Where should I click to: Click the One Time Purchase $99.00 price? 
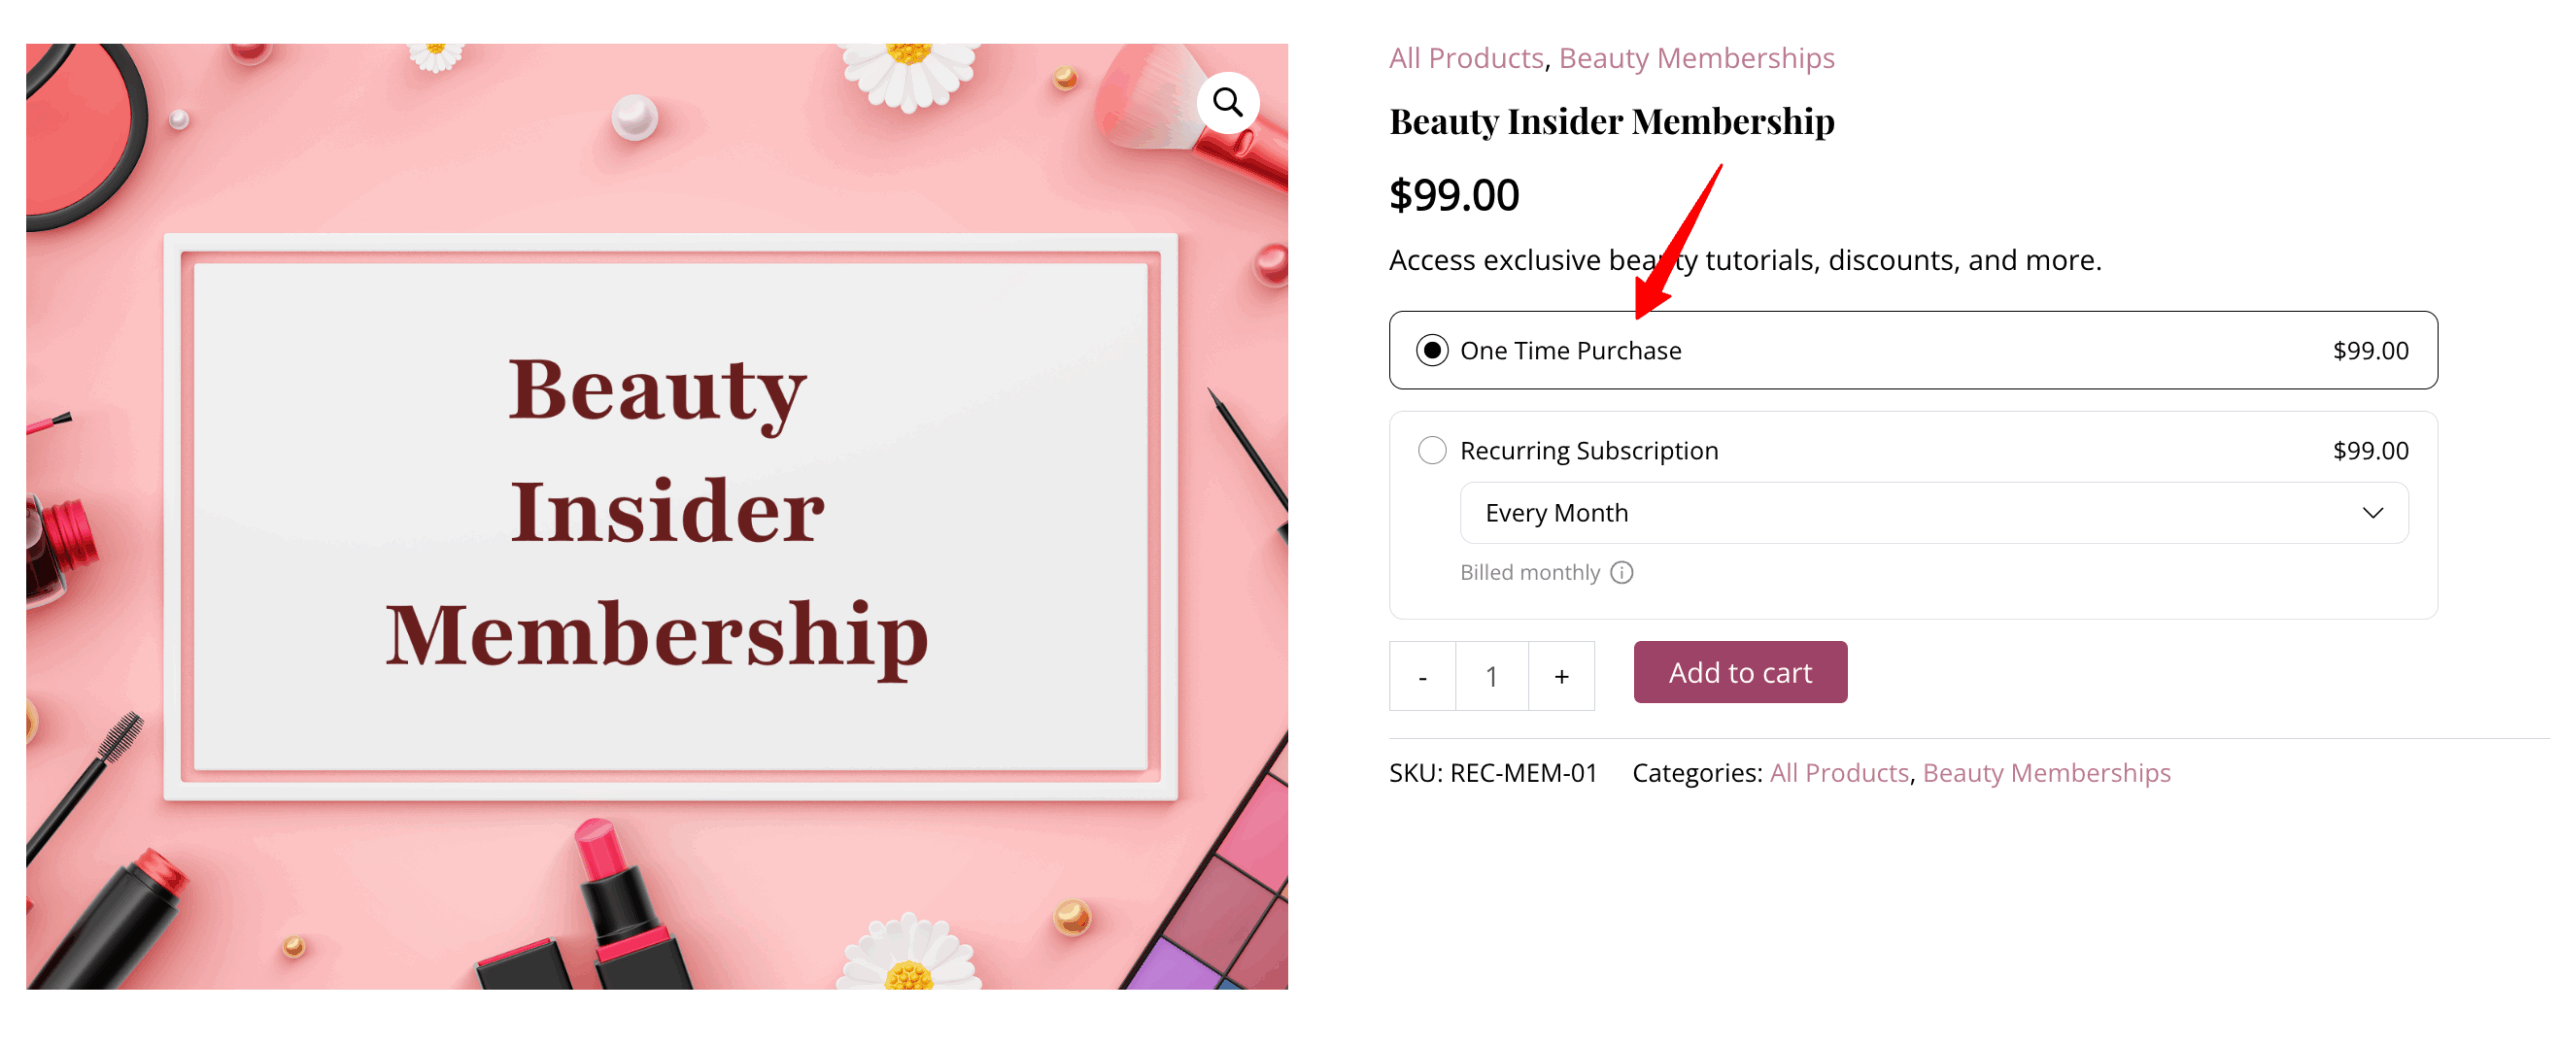point(2370,351)
